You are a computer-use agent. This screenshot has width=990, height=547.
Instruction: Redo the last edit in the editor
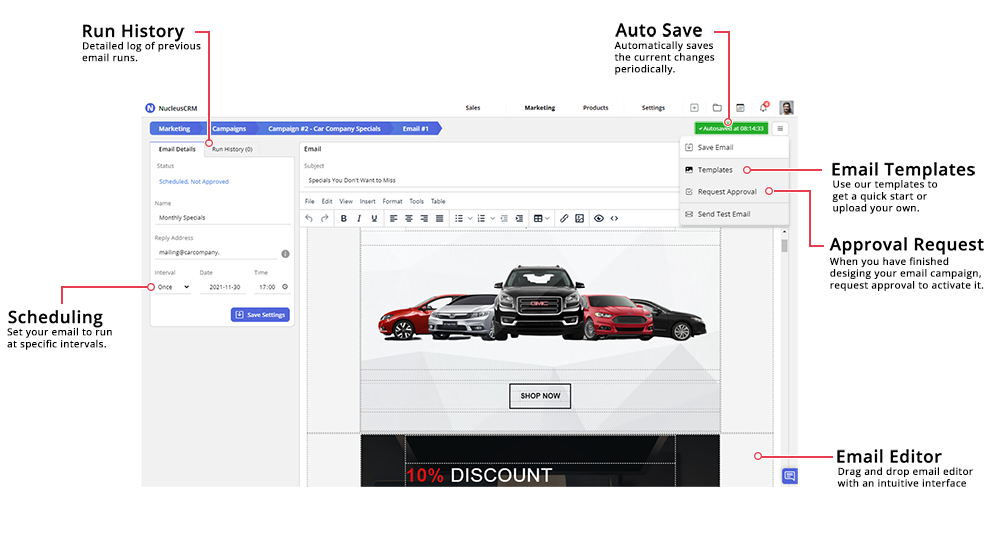325,219
